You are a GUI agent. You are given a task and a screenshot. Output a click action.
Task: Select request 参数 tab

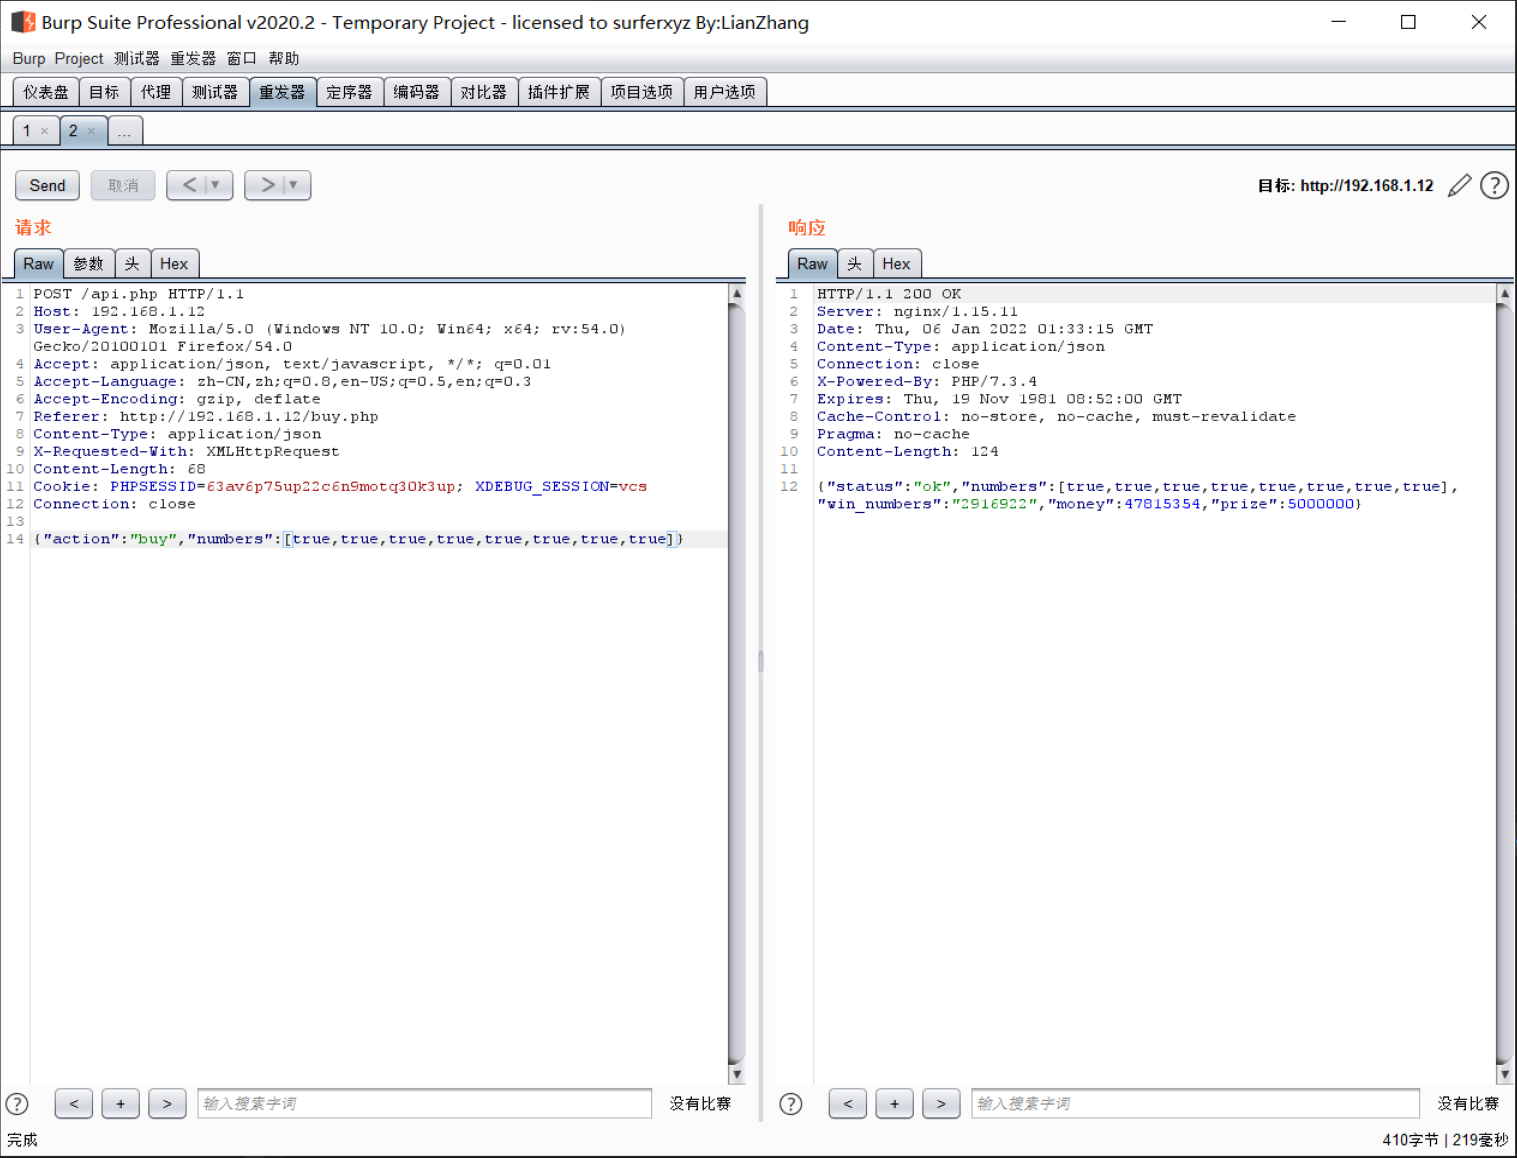(88, 264)
